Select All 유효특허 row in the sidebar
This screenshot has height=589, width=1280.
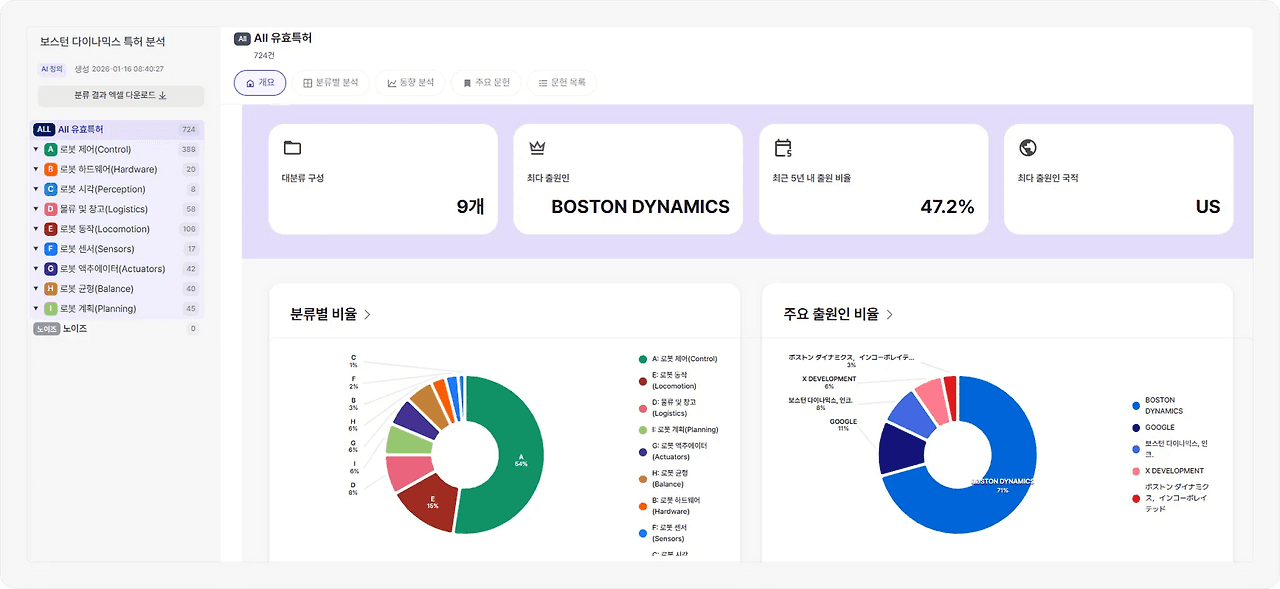pos(118,130)
